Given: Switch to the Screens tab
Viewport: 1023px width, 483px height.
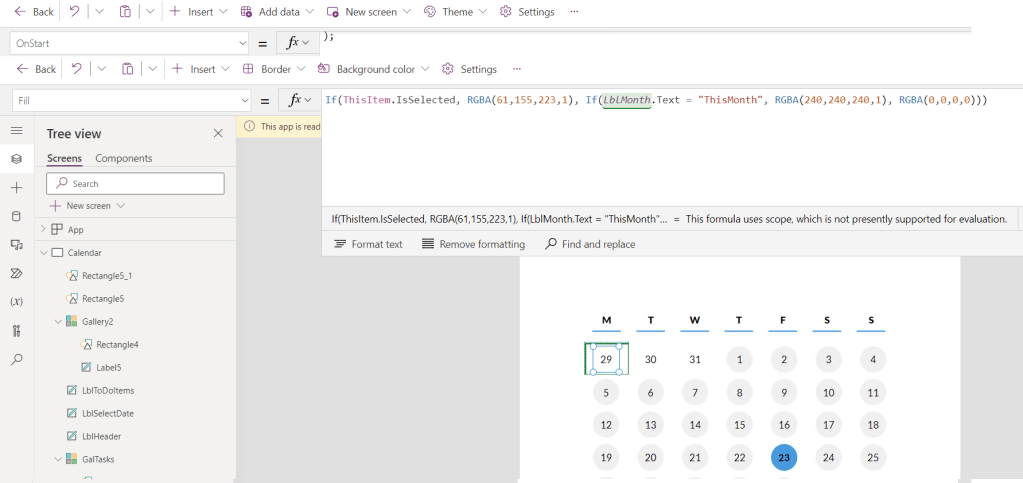Looking at the screenshot, I should [x=65, y=158].
